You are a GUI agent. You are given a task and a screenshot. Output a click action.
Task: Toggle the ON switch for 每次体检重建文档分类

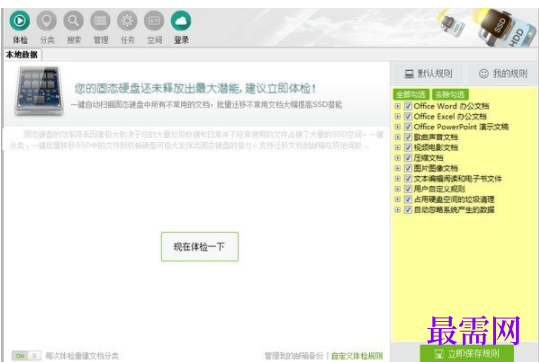26,356
